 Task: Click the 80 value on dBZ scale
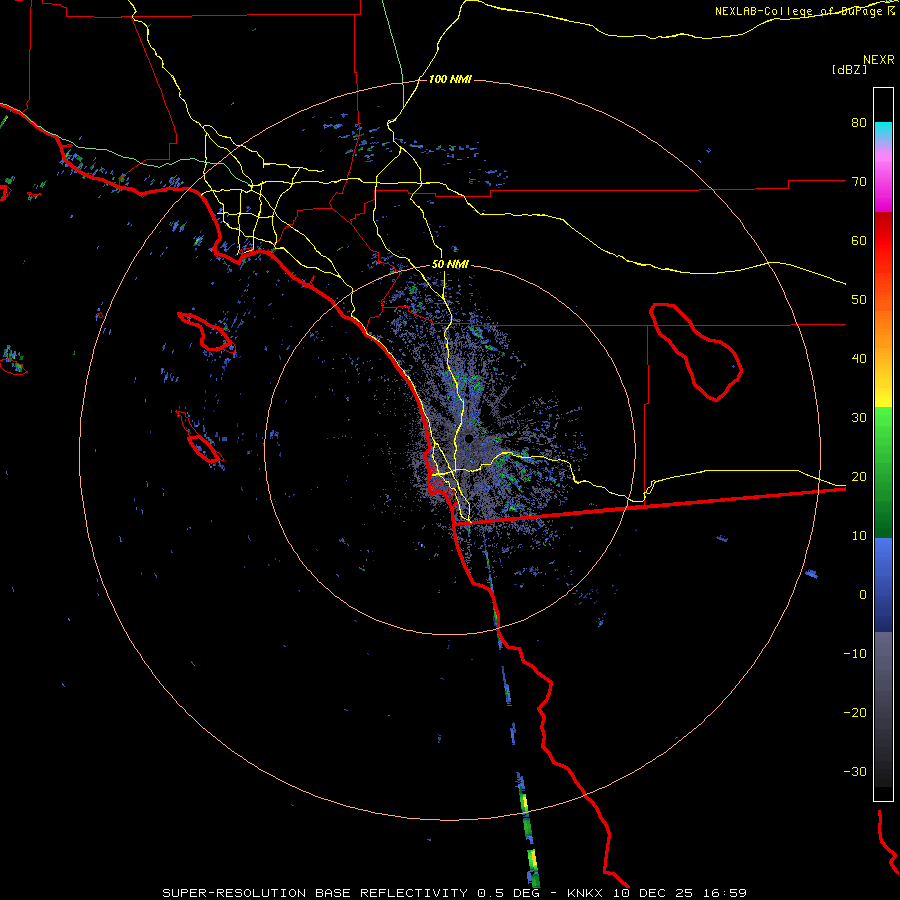(x=859, y=123)
